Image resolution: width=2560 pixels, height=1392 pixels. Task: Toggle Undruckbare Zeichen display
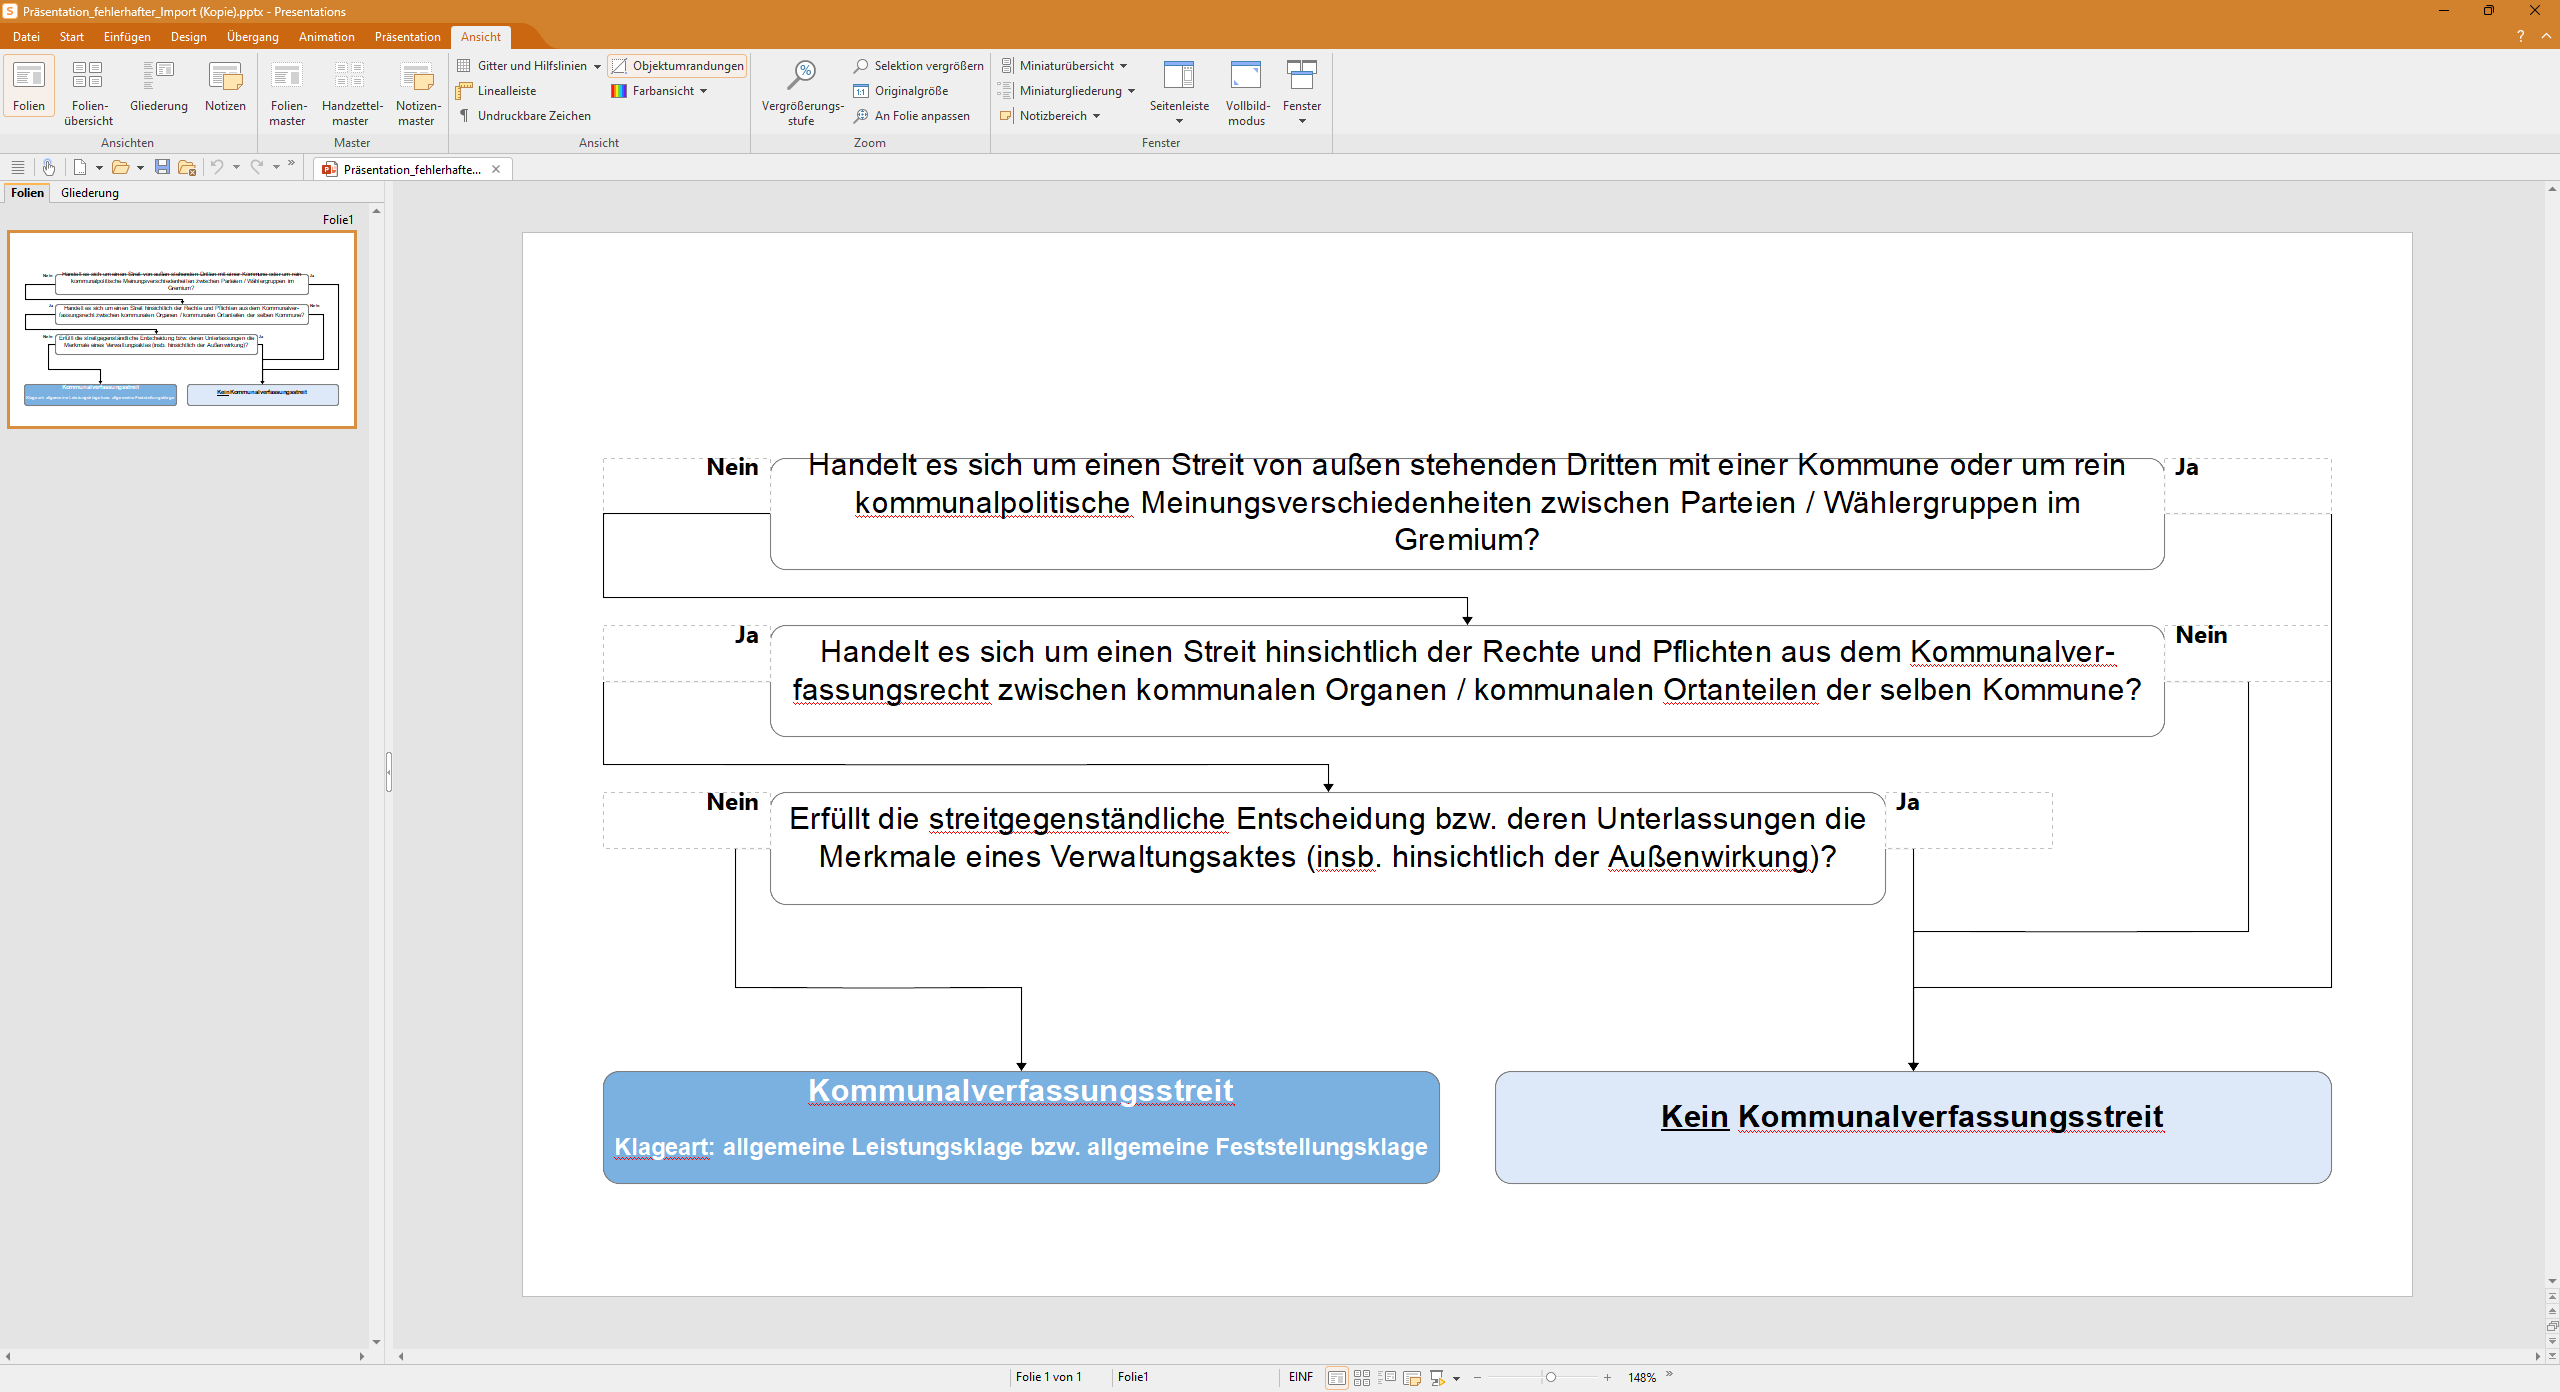[524, 116]
